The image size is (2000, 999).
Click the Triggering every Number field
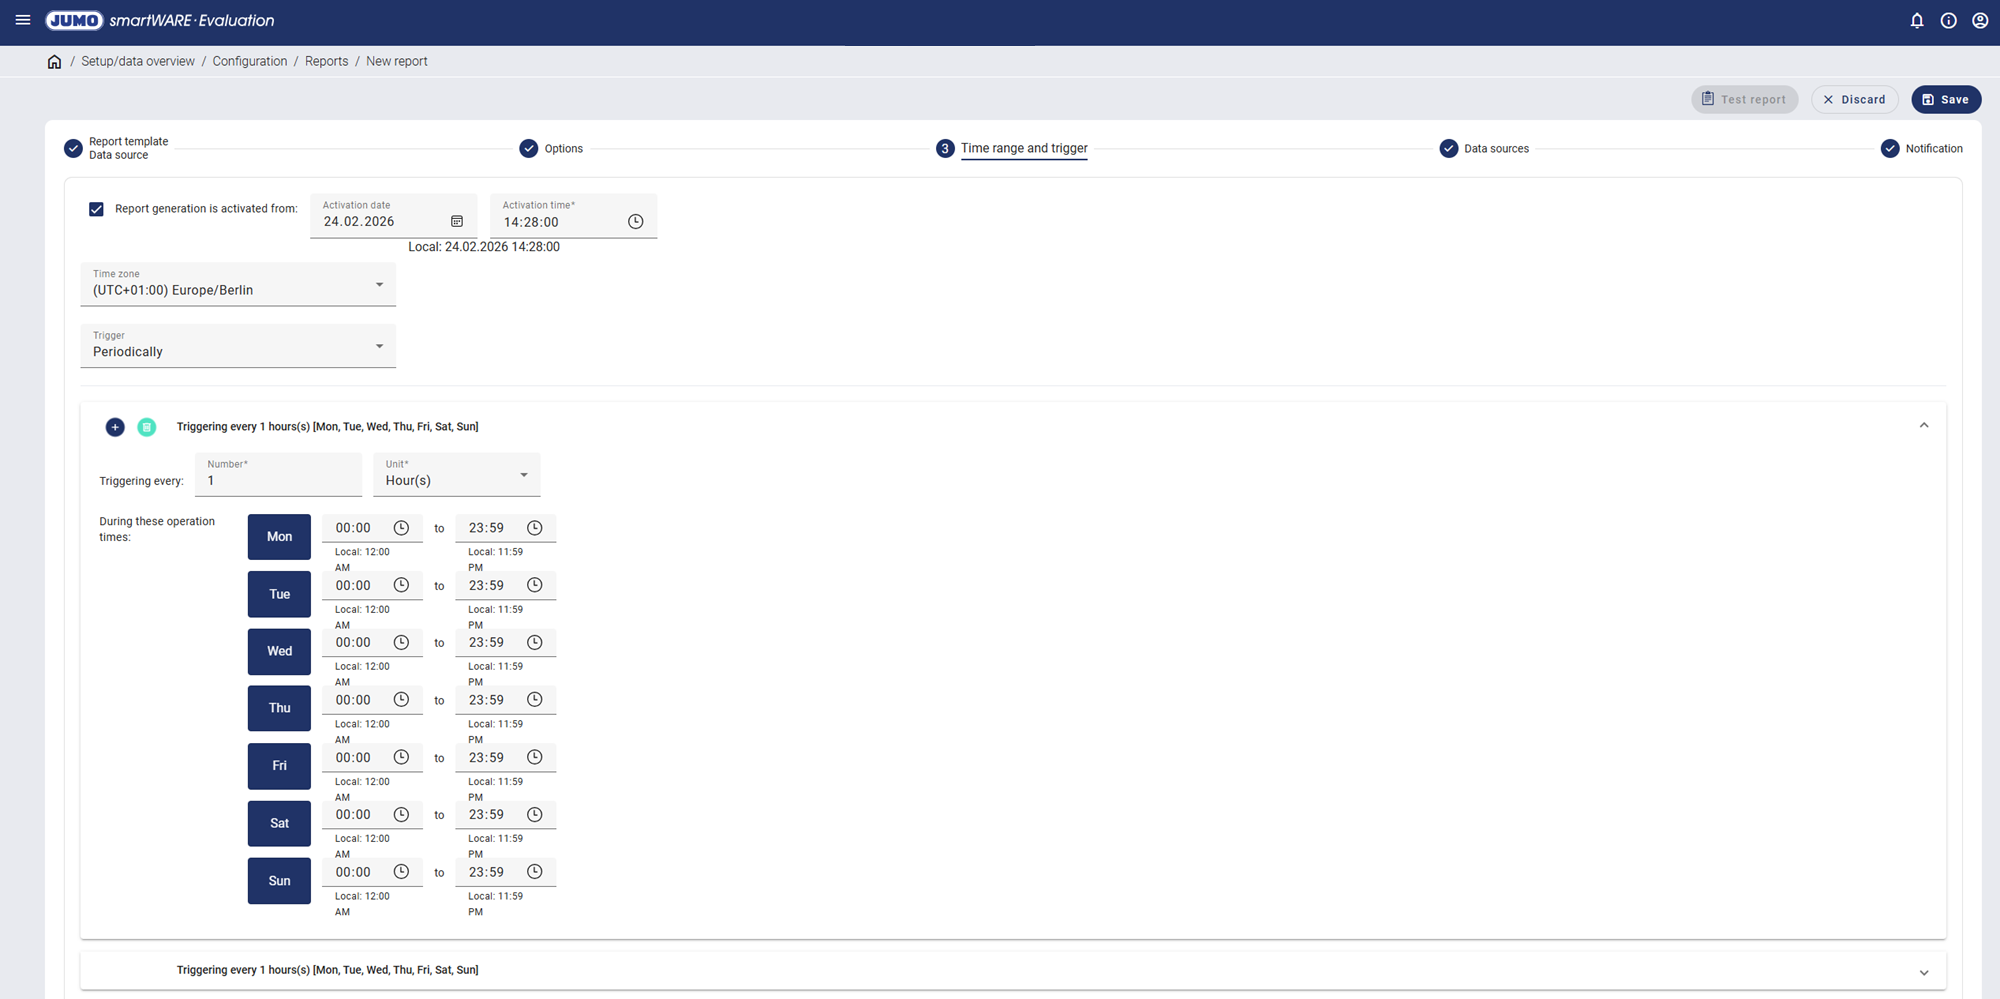278,481
